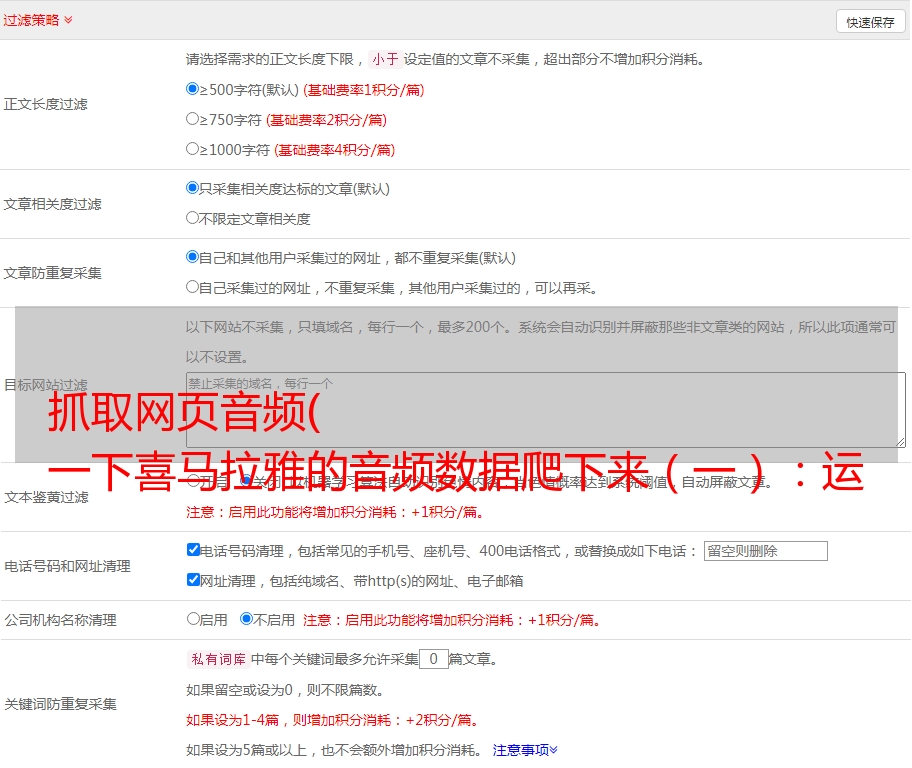
Task: Toggle the 网址清理 checkbox
Action: (193, 579)
